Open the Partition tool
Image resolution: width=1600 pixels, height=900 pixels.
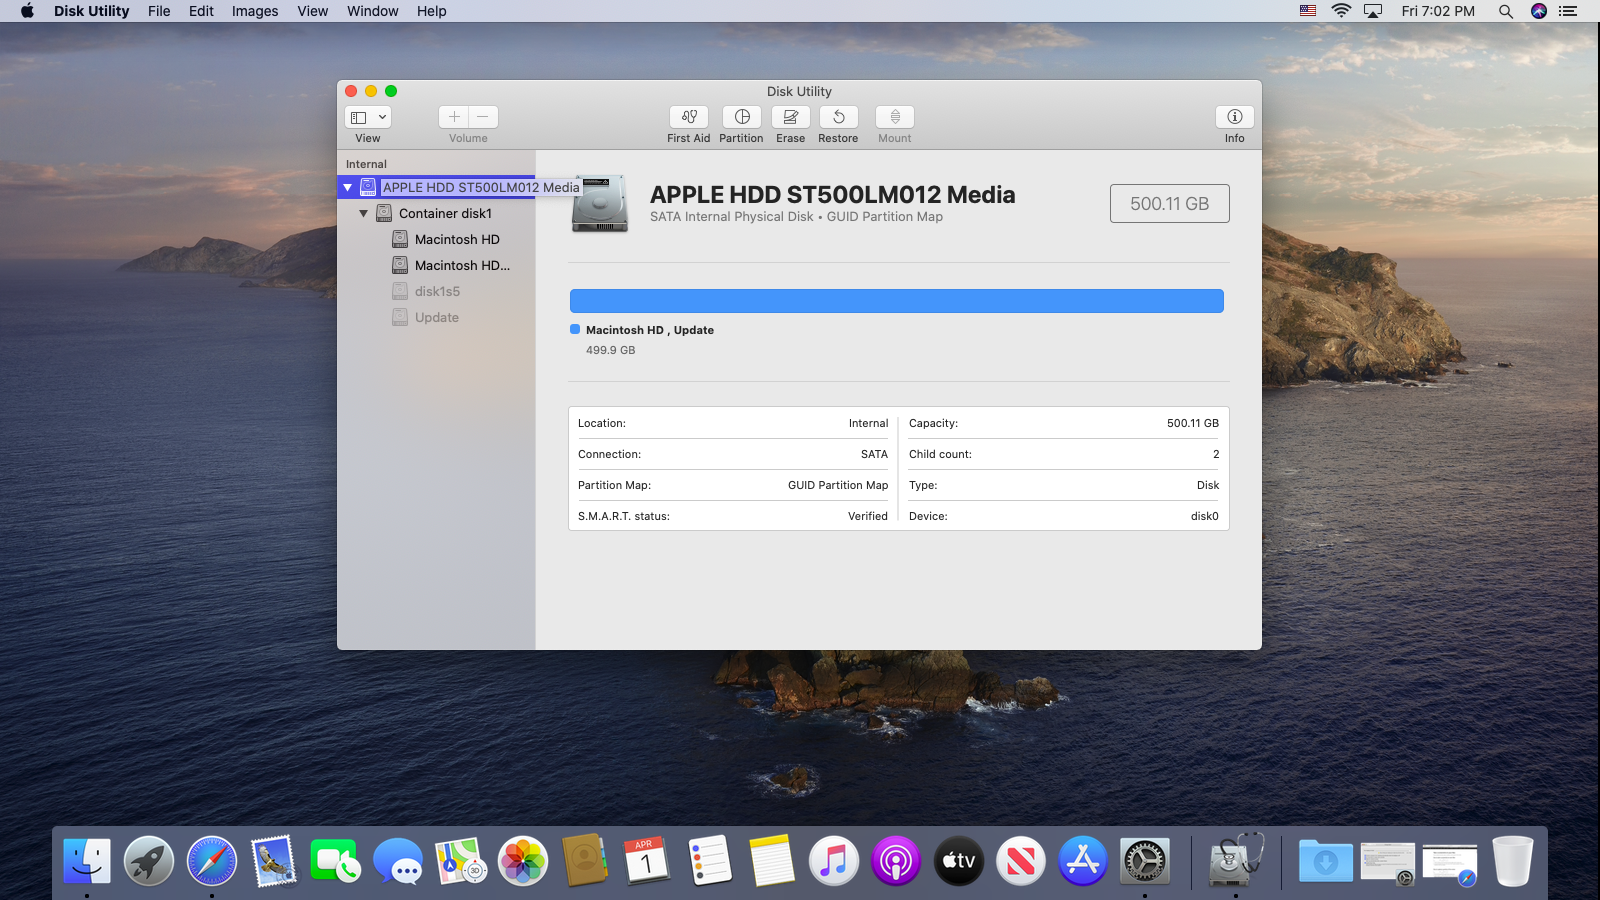742,117
